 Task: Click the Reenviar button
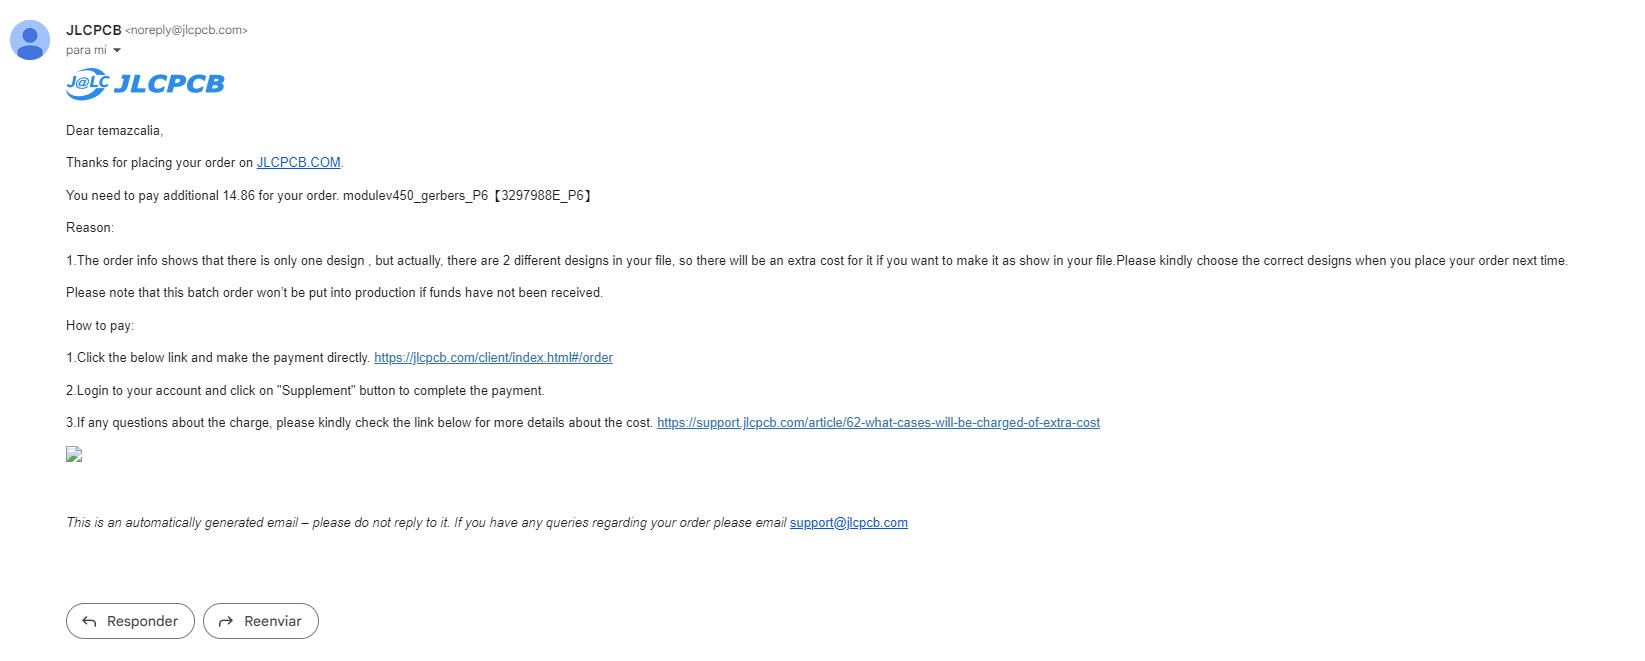pyautogui.click(x=261, y=621)
